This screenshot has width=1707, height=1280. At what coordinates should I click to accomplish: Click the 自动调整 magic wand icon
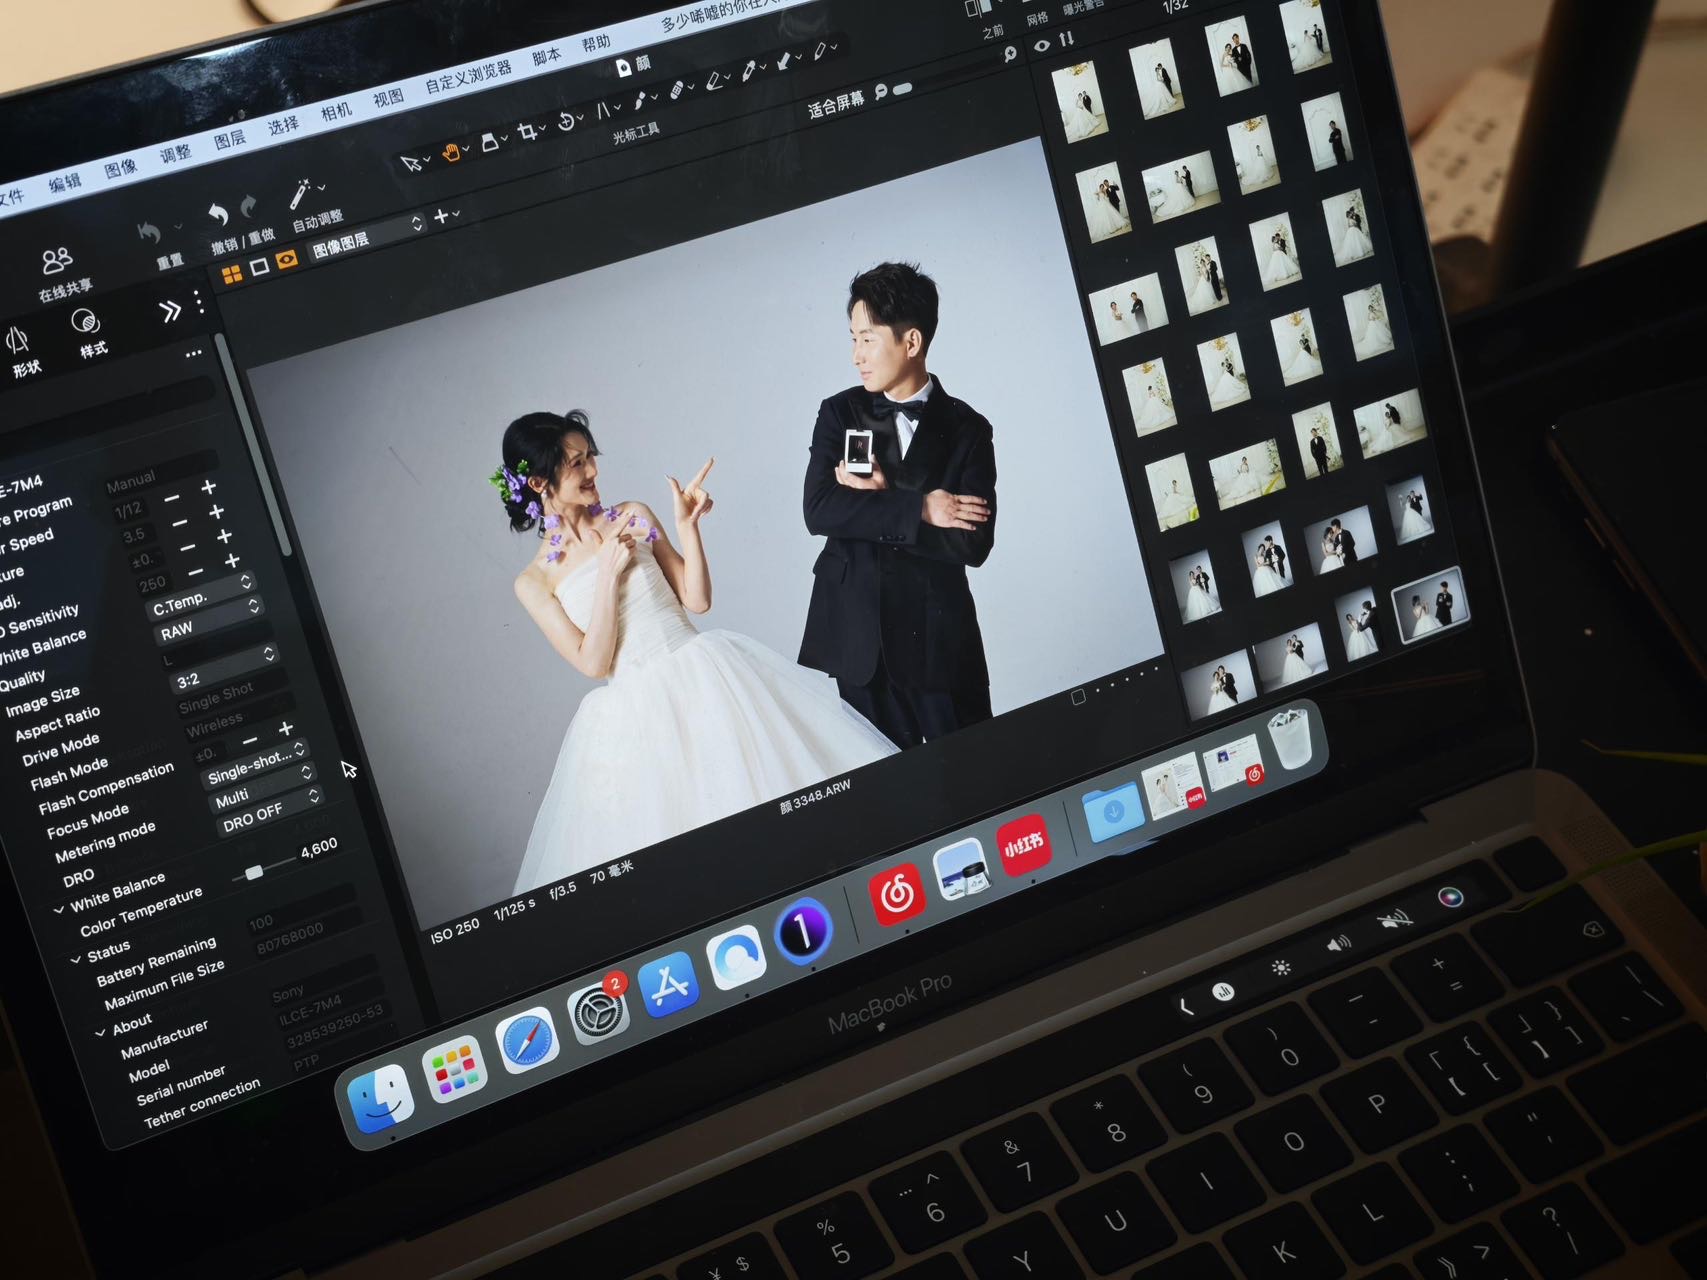pyautogui.click(x=300, y=194)
